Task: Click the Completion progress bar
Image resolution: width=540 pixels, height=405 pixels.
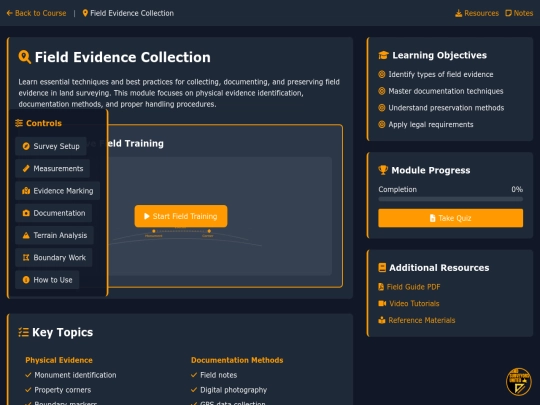Action: coord(450,199)
